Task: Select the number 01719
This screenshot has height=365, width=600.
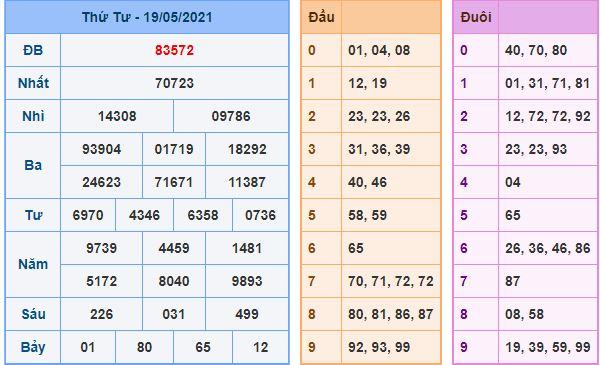Action: (x=174, y=149)
